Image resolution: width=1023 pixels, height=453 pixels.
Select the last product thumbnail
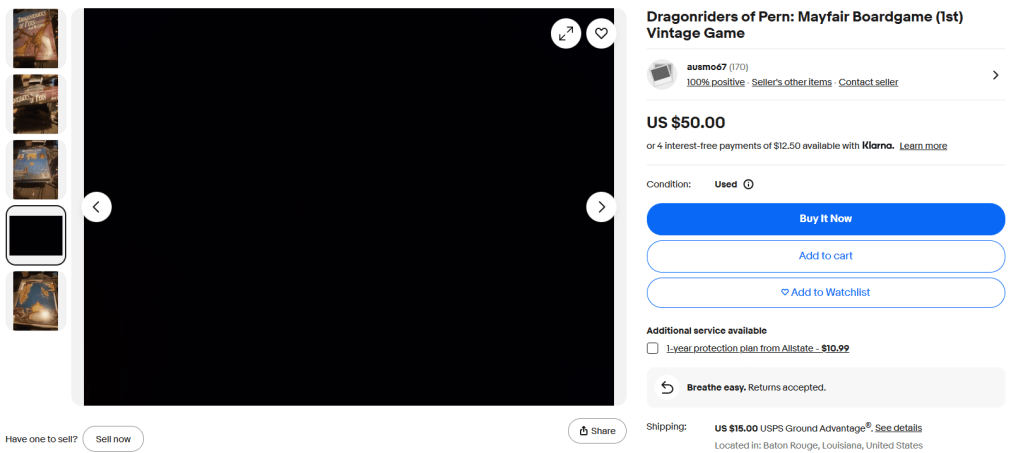point(36,300)
